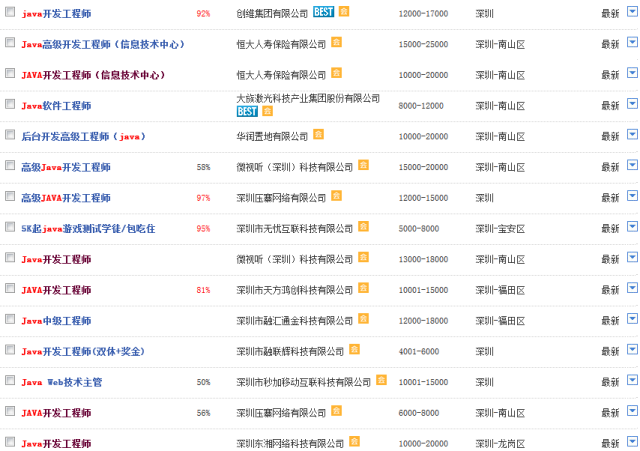
Task: Click the member icon beside 深圳市融联辉科技有限公司
Action: pos(354,349)
